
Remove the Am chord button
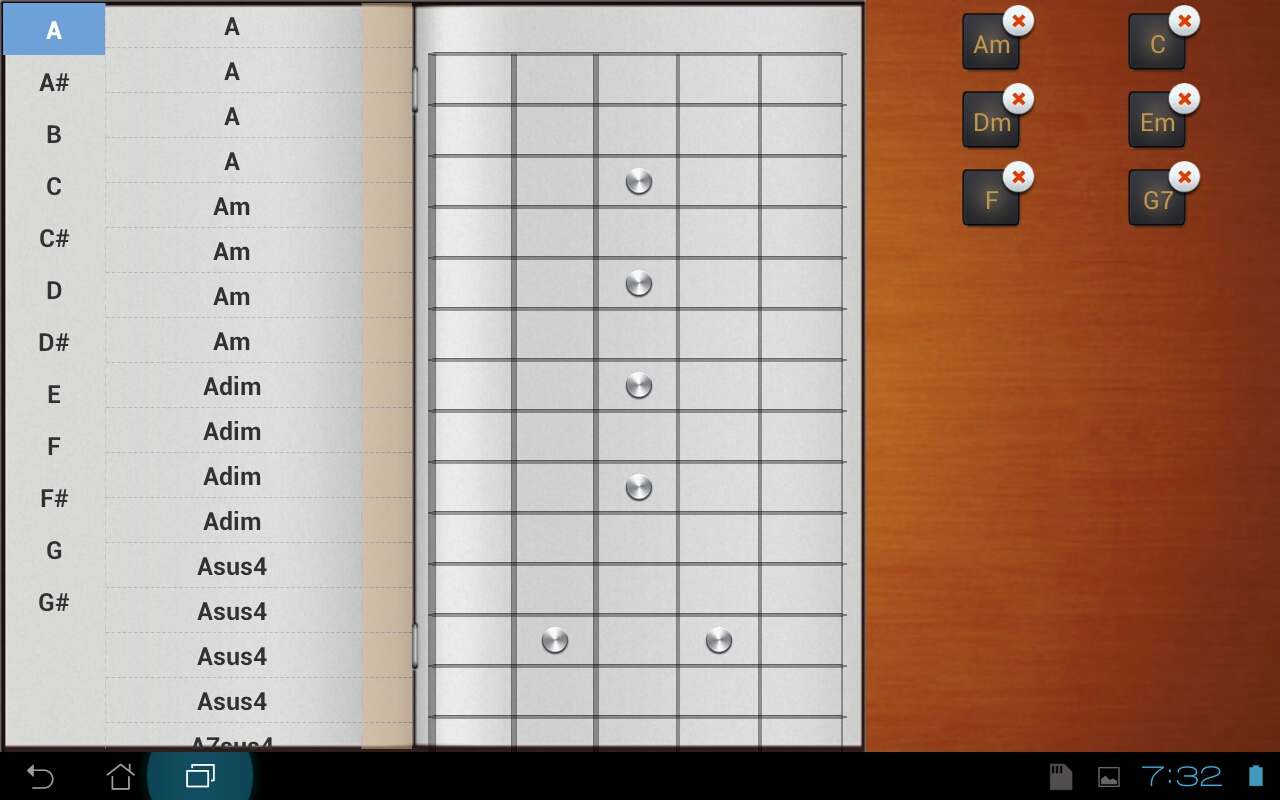(x=1018, y=20)
